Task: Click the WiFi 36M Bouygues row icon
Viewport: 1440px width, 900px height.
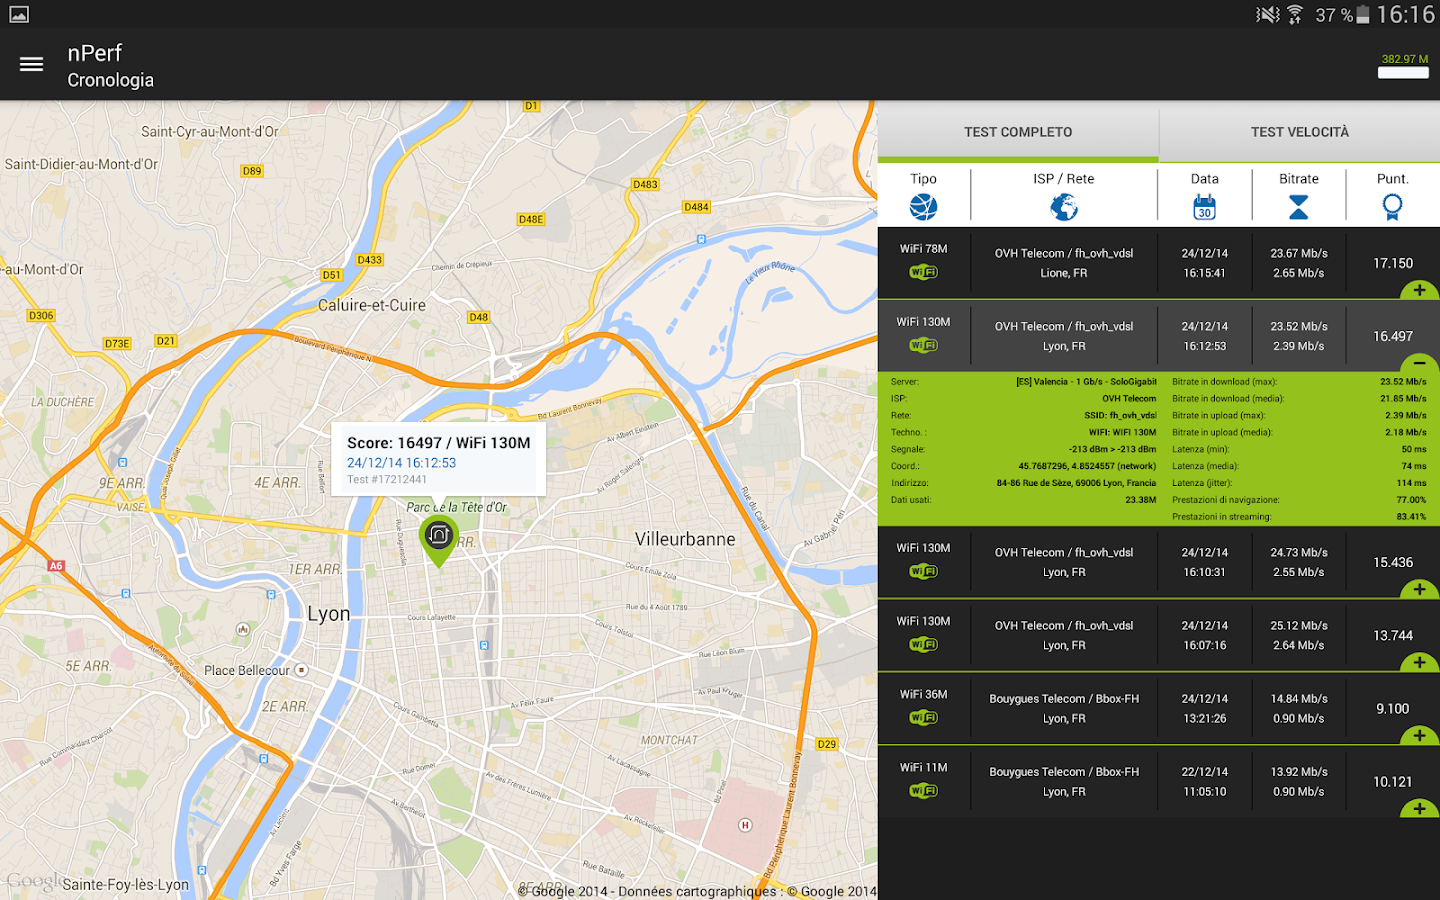Action: (923, 717)
